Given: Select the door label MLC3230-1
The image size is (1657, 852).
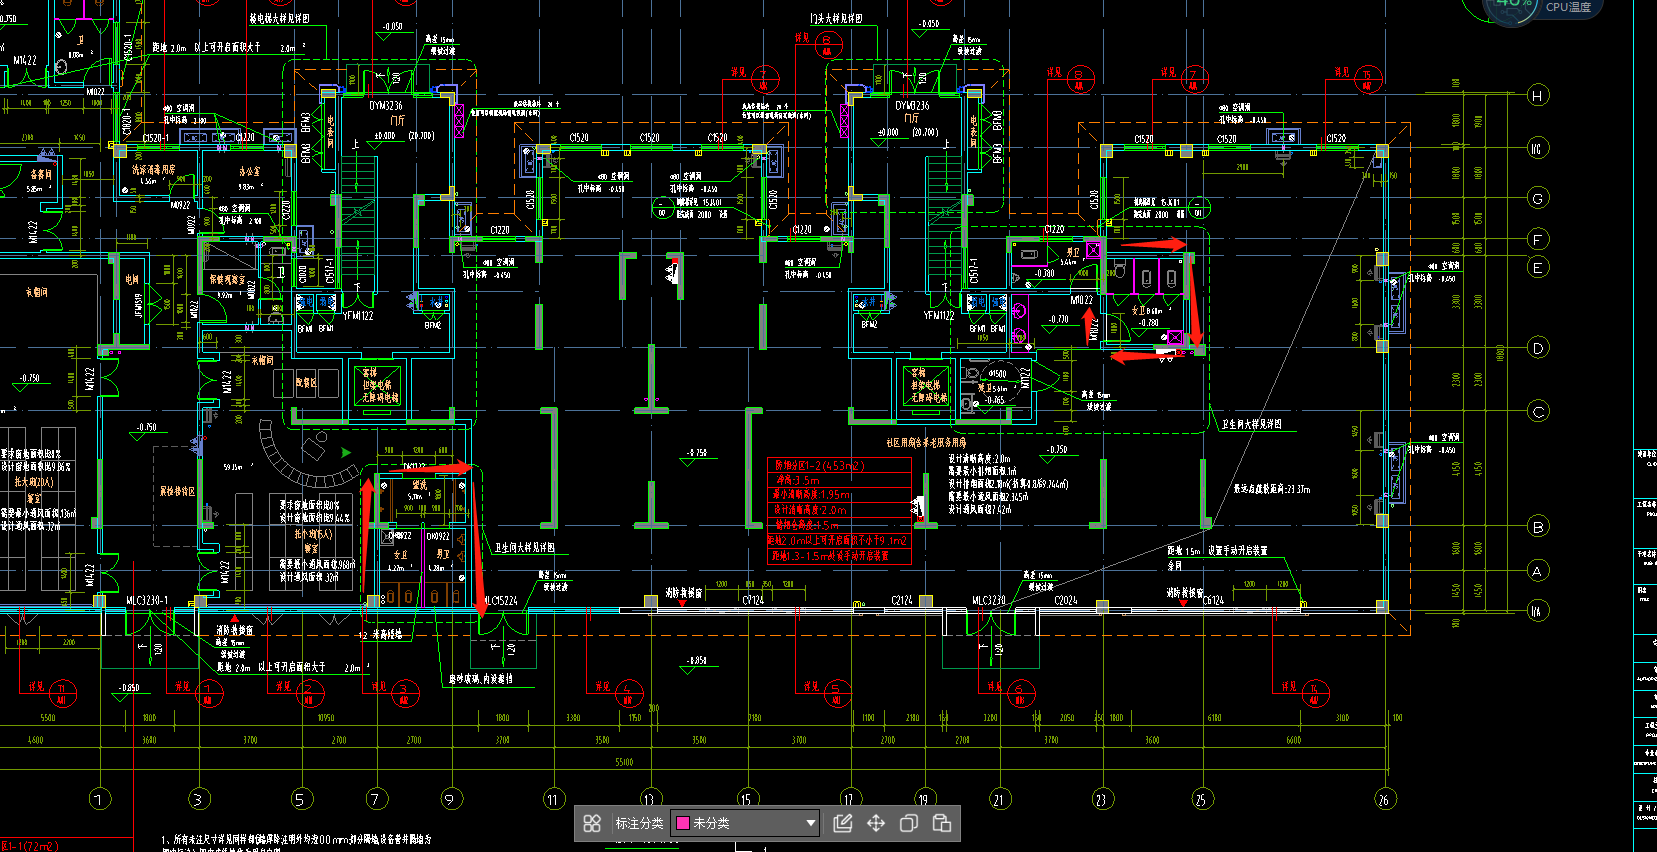Looking at the screenshot, I should pyautogui.click(x=147, y=601).
